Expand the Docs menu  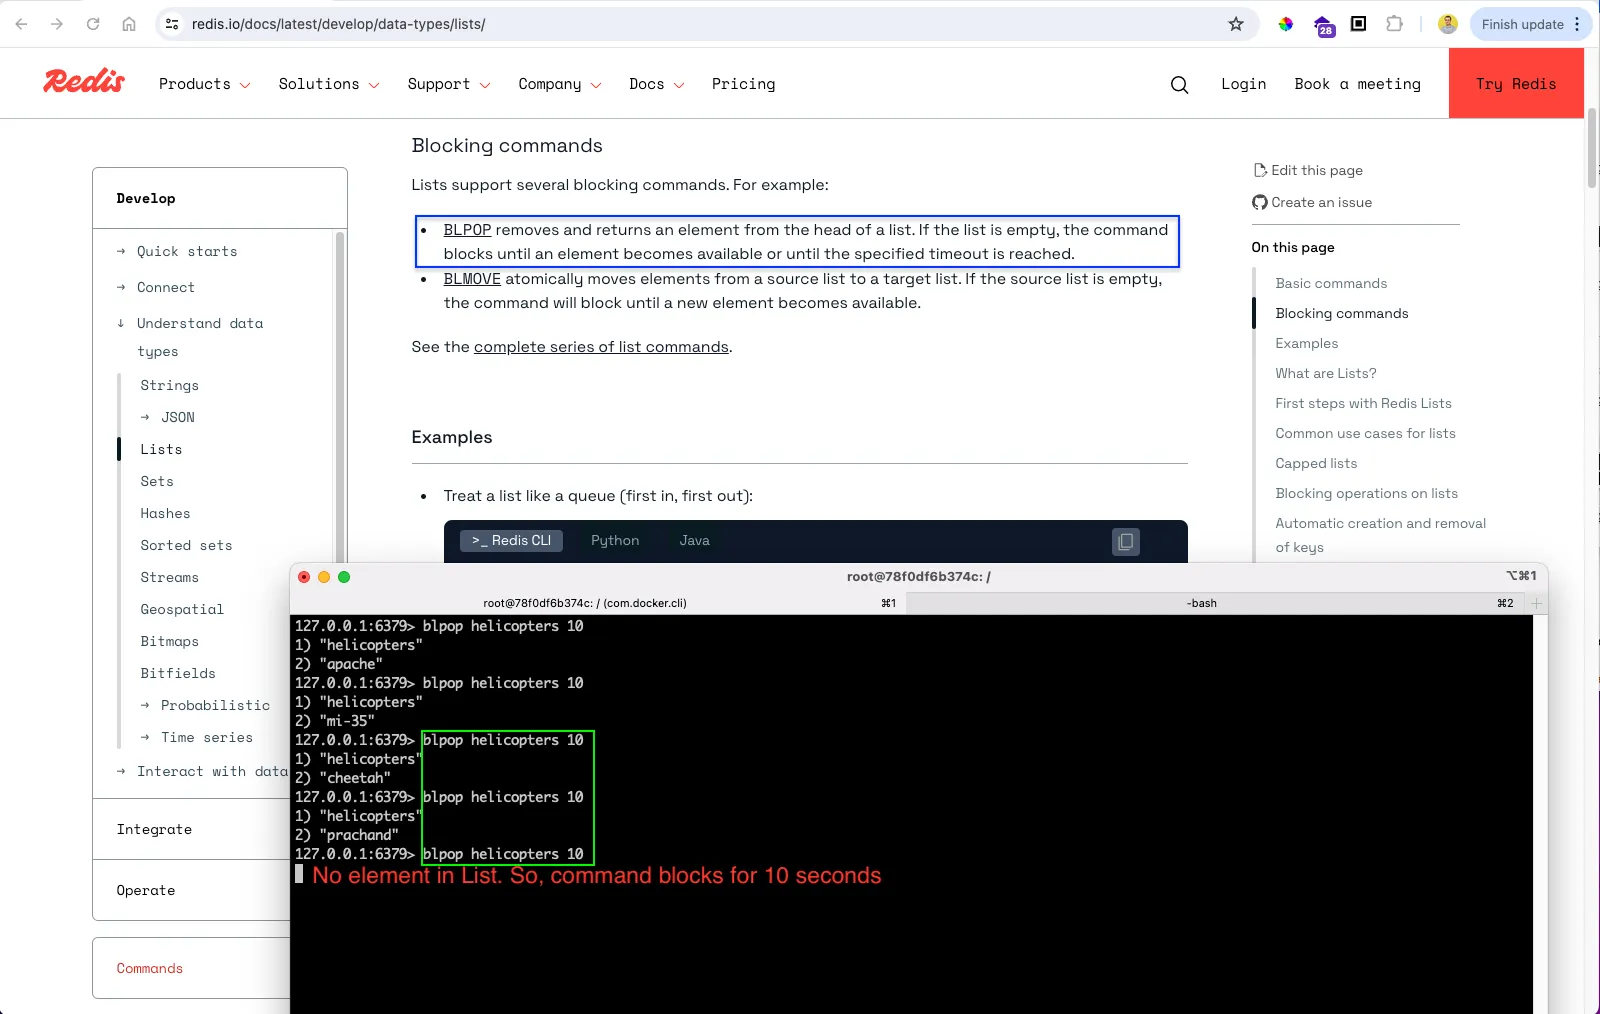pos(657,84)
